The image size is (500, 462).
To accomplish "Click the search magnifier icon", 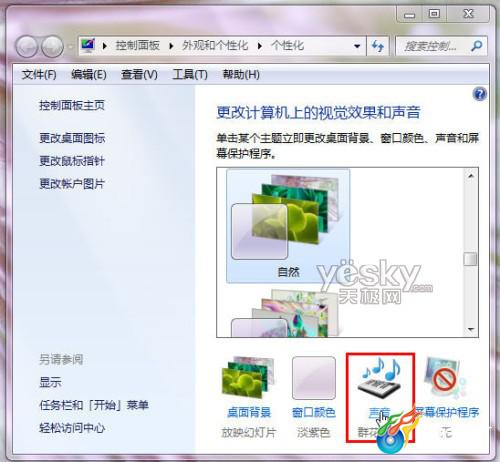I will tap(477, 46).
